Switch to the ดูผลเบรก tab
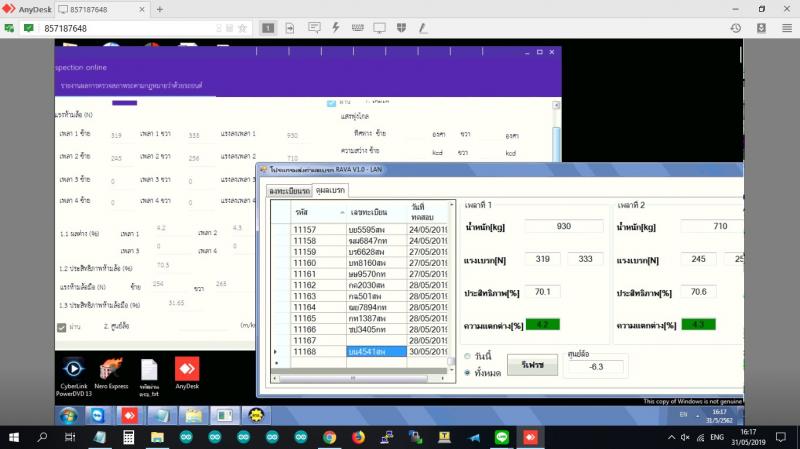The width and height of the screenshot is (800, 449). point(330,190)
